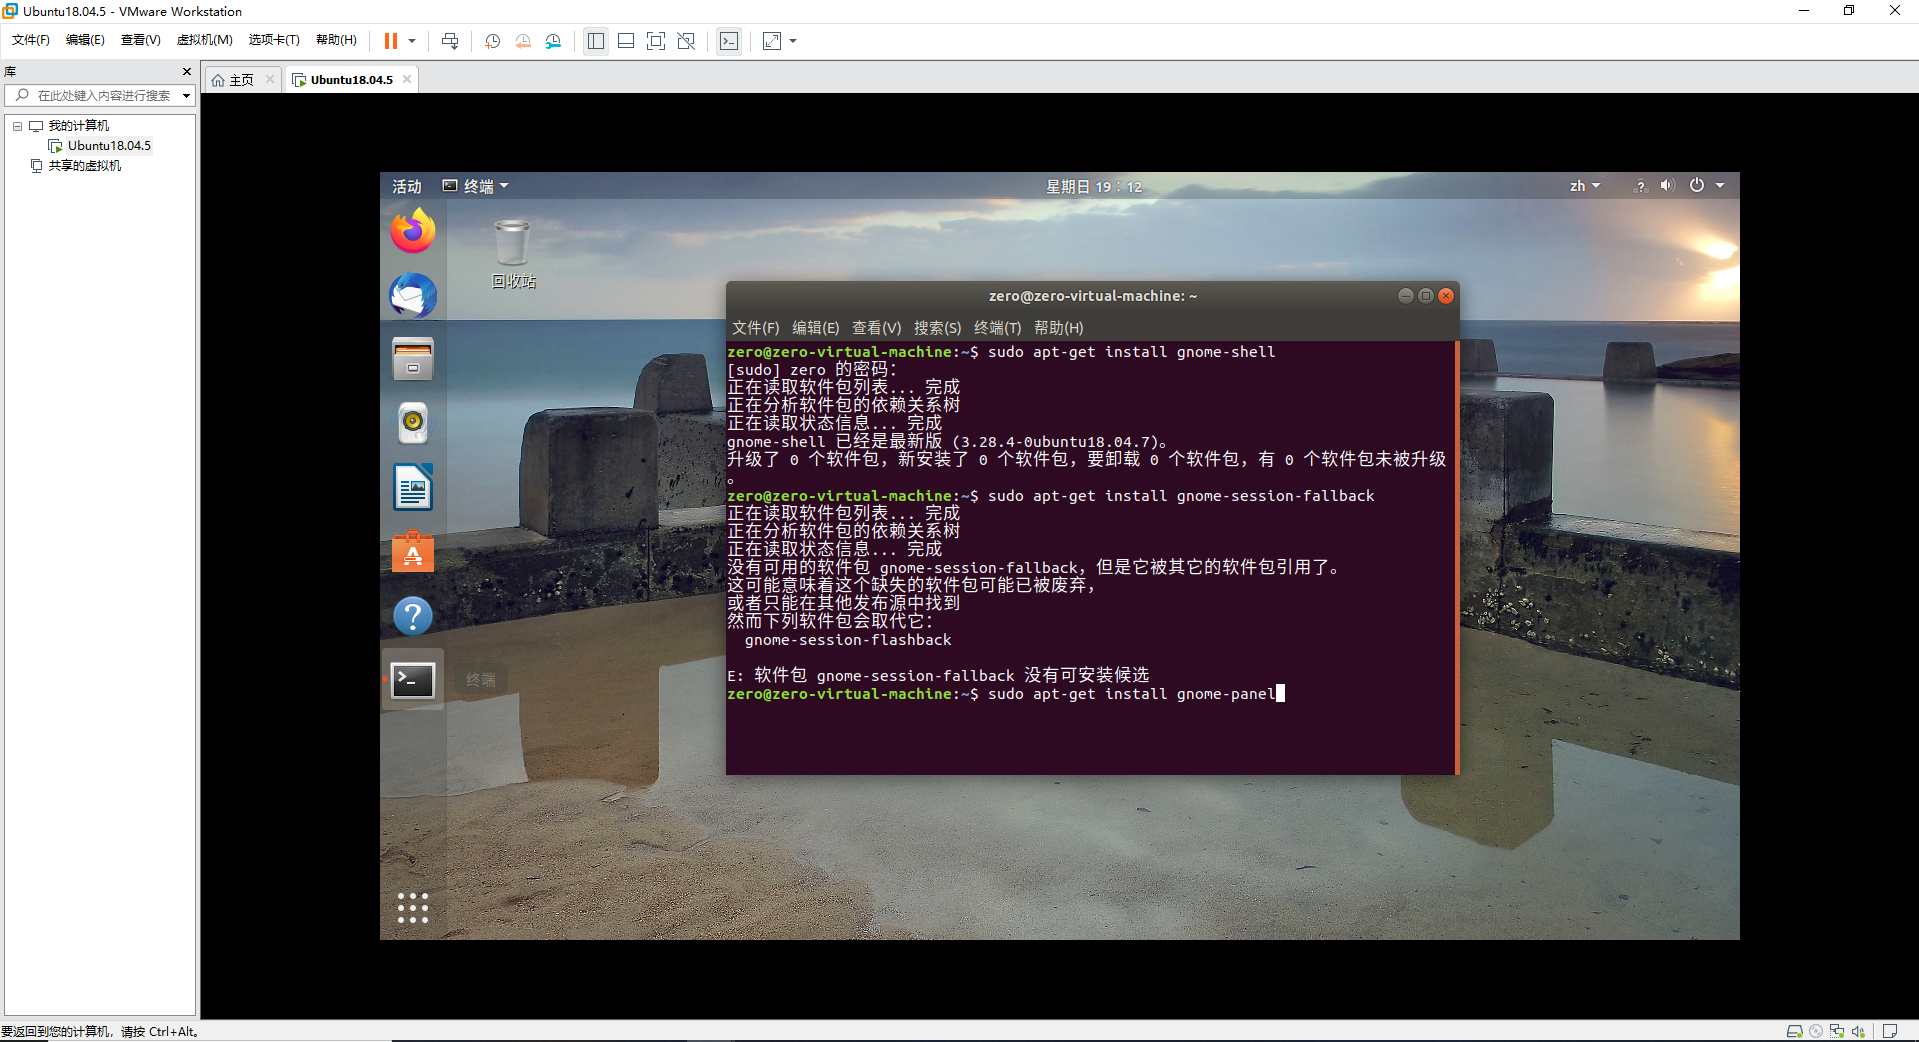Open the Files manager from the dock
Viewport: 1919px width, 1042px height.
coord(413,359)
